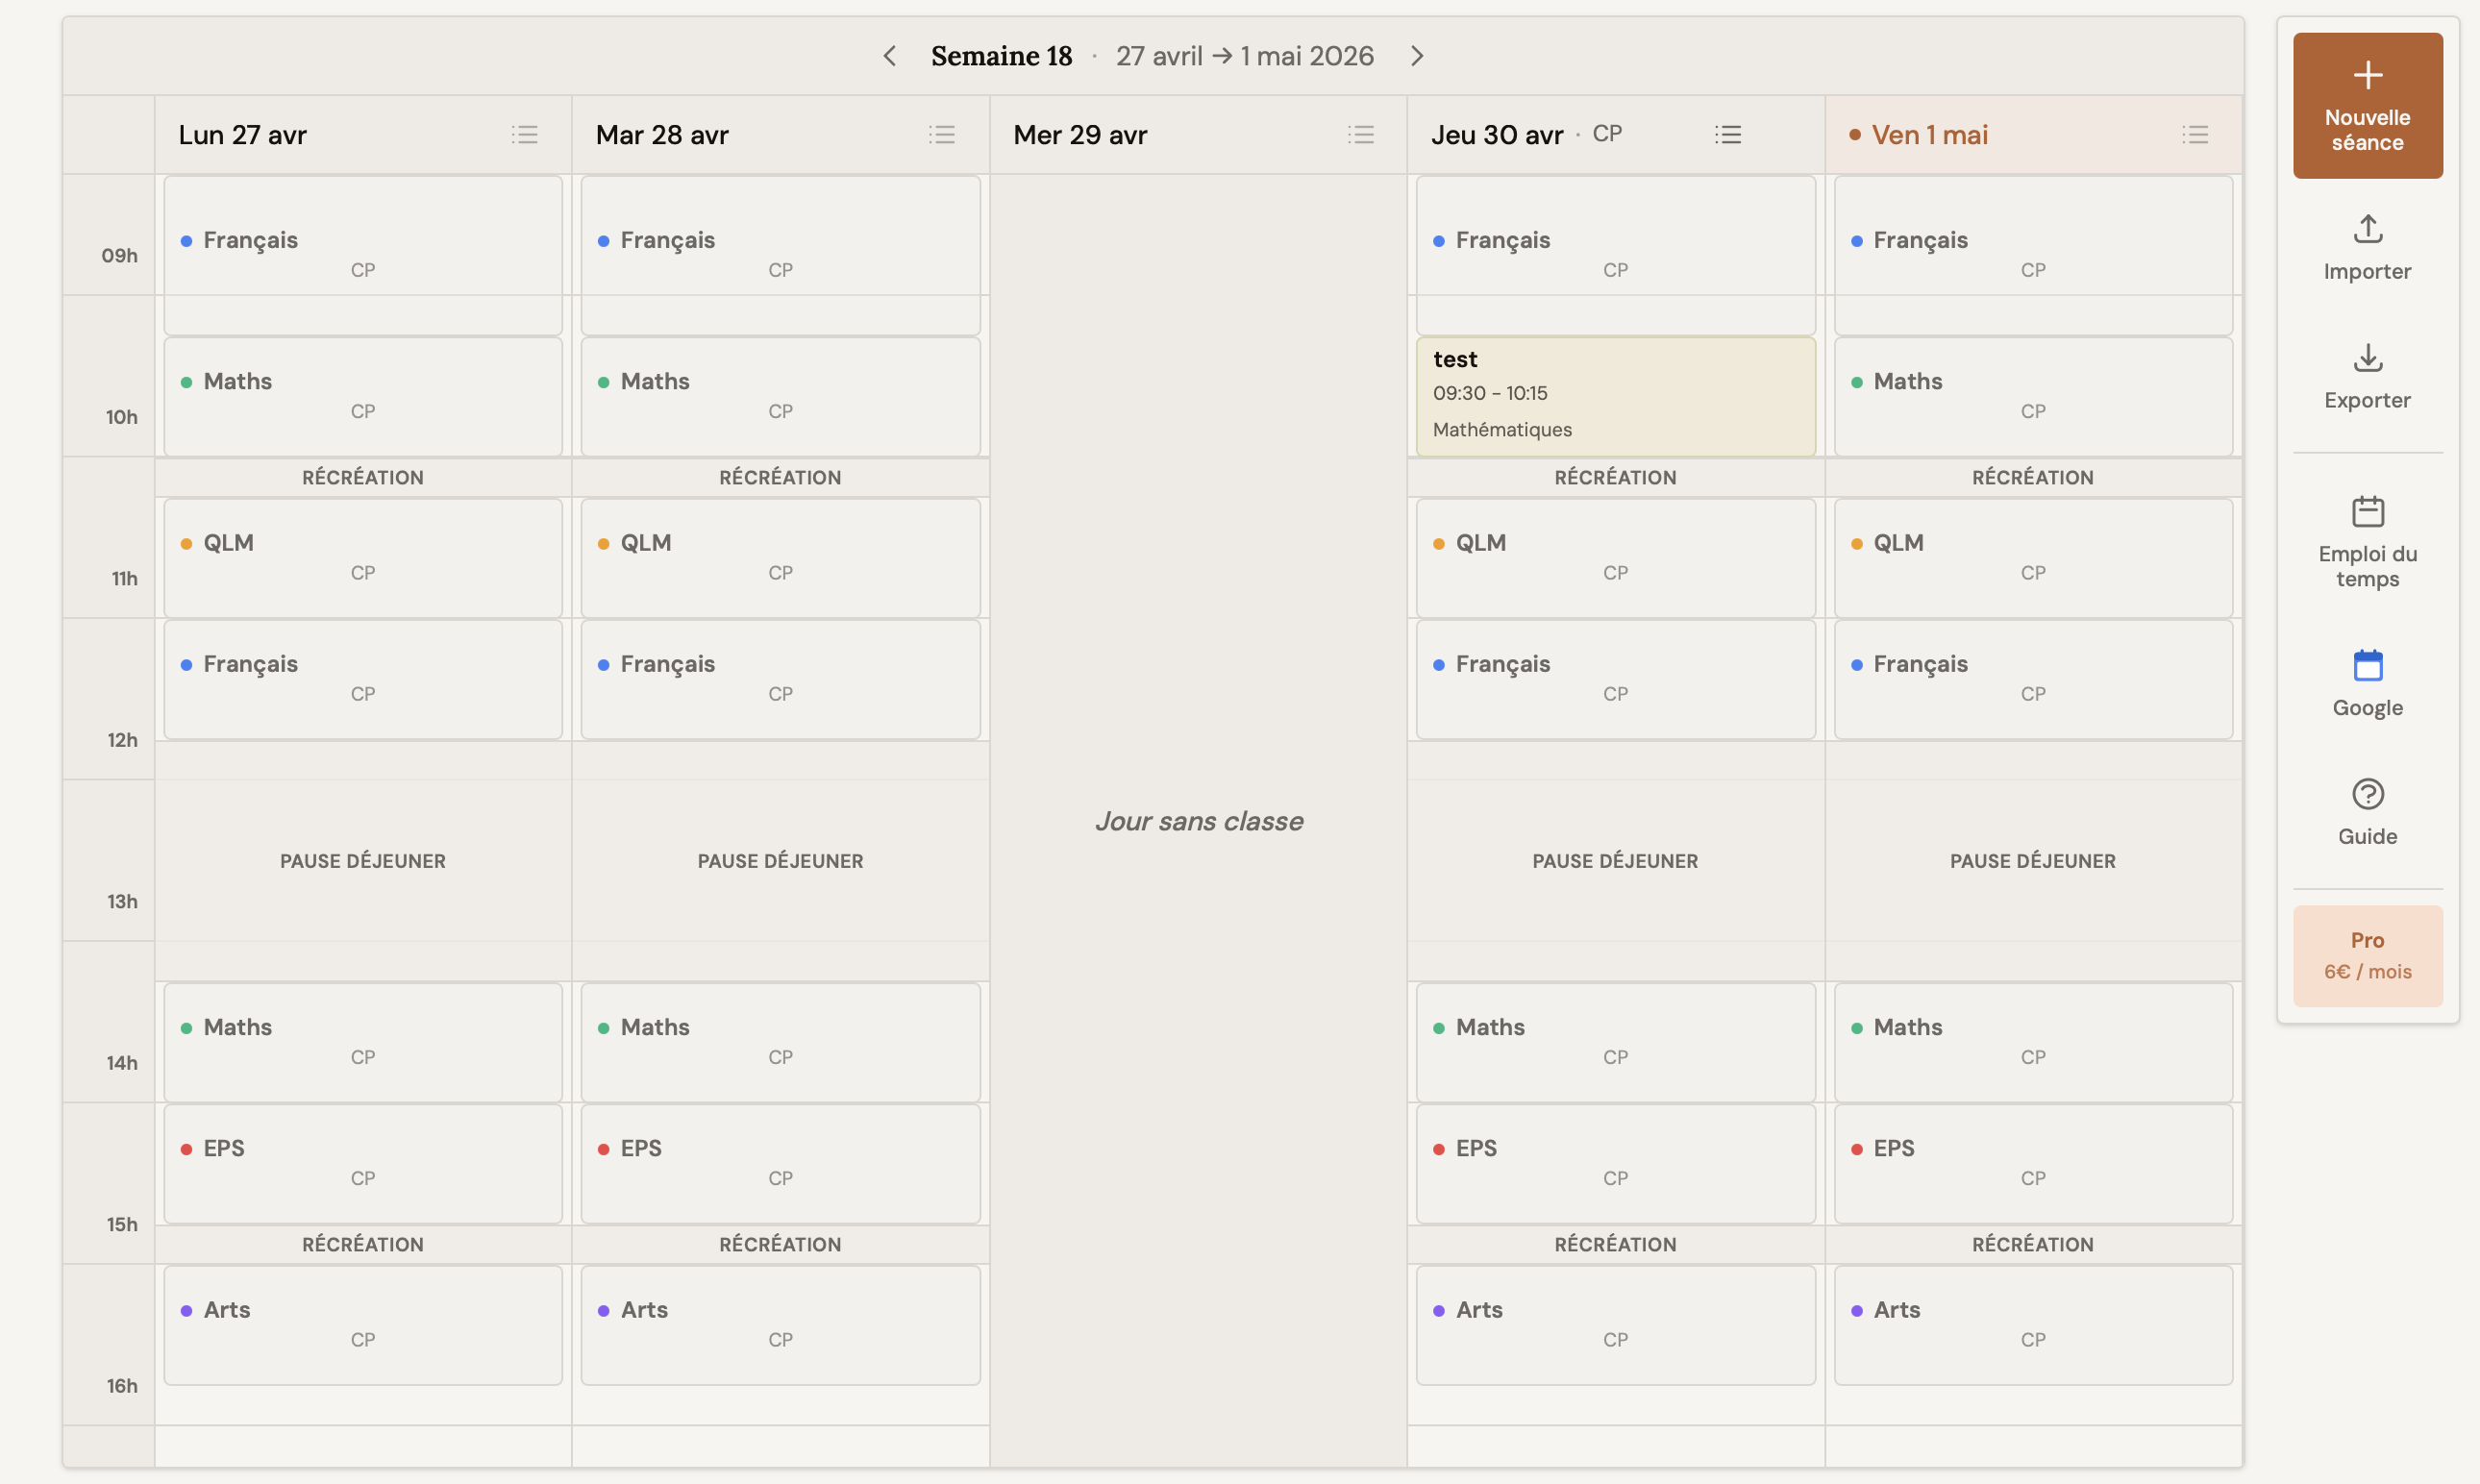Click the Semaine 18 title
Viewport: 2480px width, 1484px height.
pyautogui.click(x=1001, y=56)
